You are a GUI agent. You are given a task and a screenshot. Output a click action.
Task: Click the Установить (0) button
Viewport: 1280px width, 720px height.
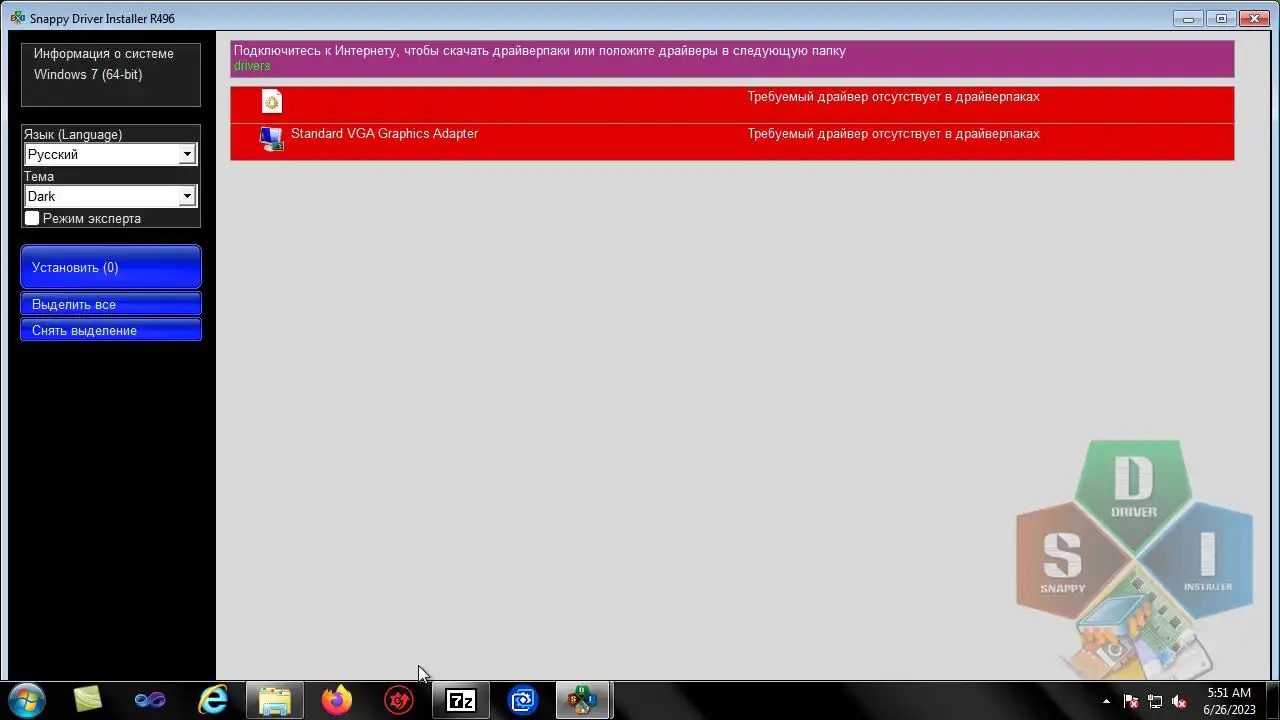point(111,267)
